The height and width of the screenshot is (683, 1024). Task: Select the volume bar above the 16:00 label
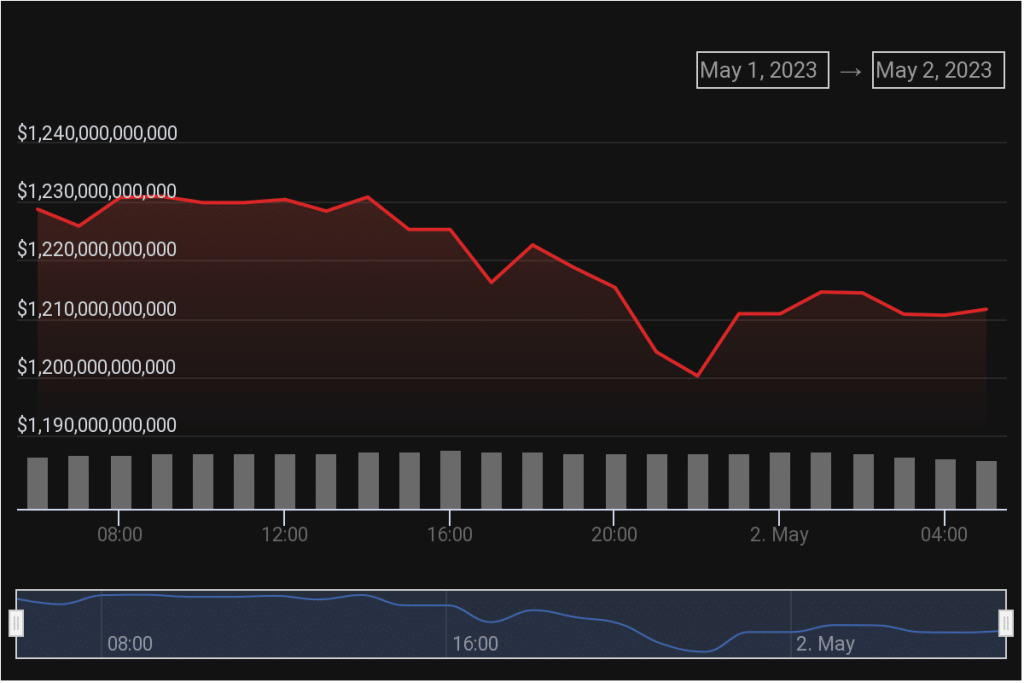450,480
